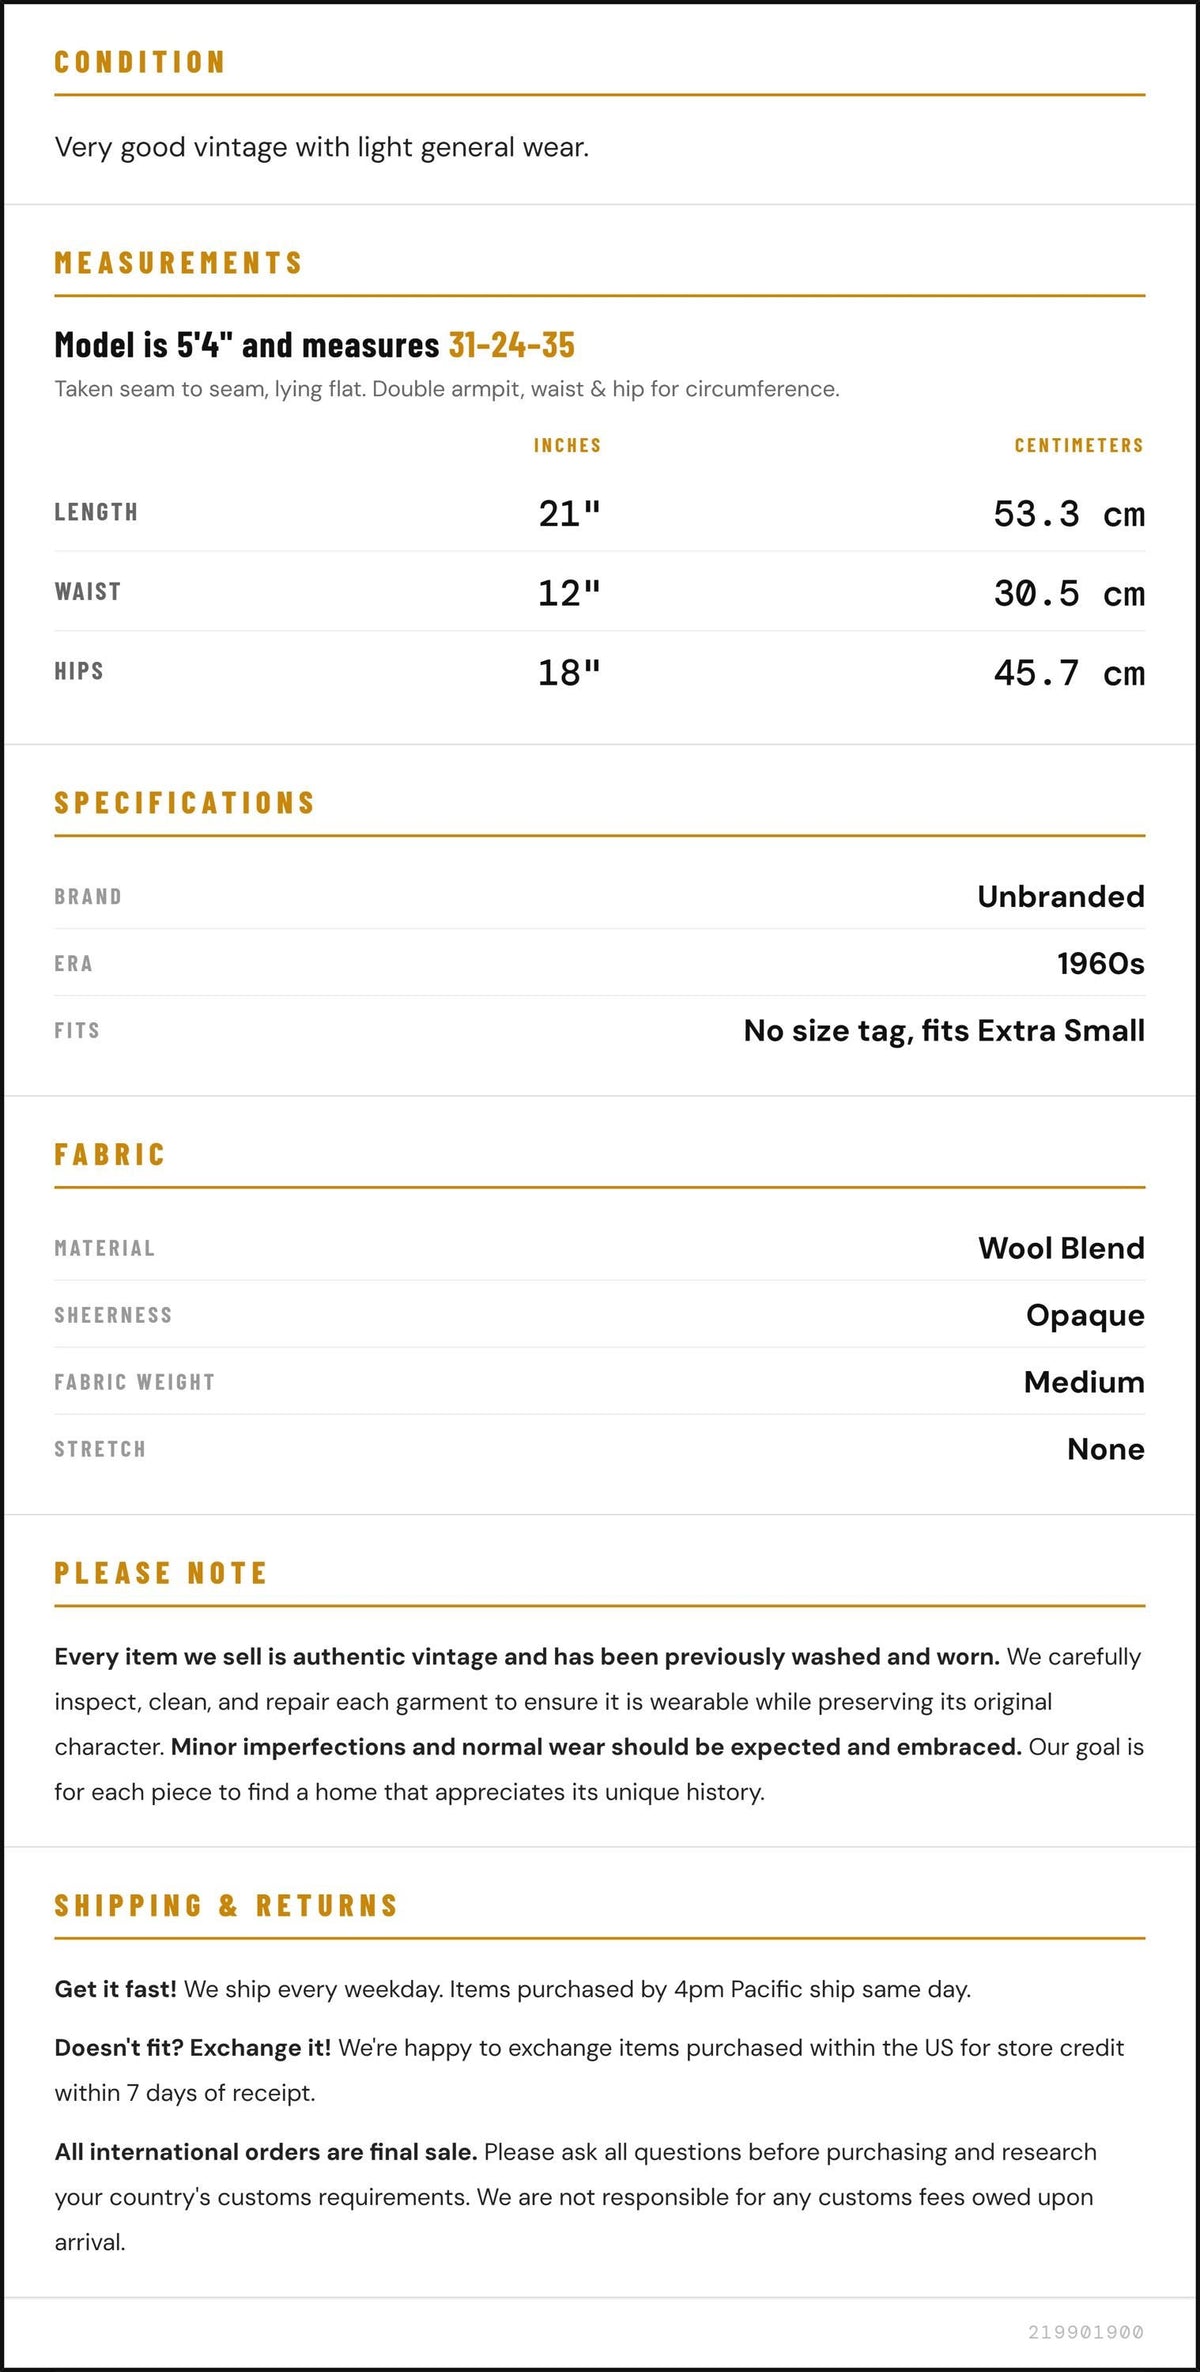This screenshot has width=1200, height=2372.
Task: Click the Unbranded brand value
Action: (1061, 896)
